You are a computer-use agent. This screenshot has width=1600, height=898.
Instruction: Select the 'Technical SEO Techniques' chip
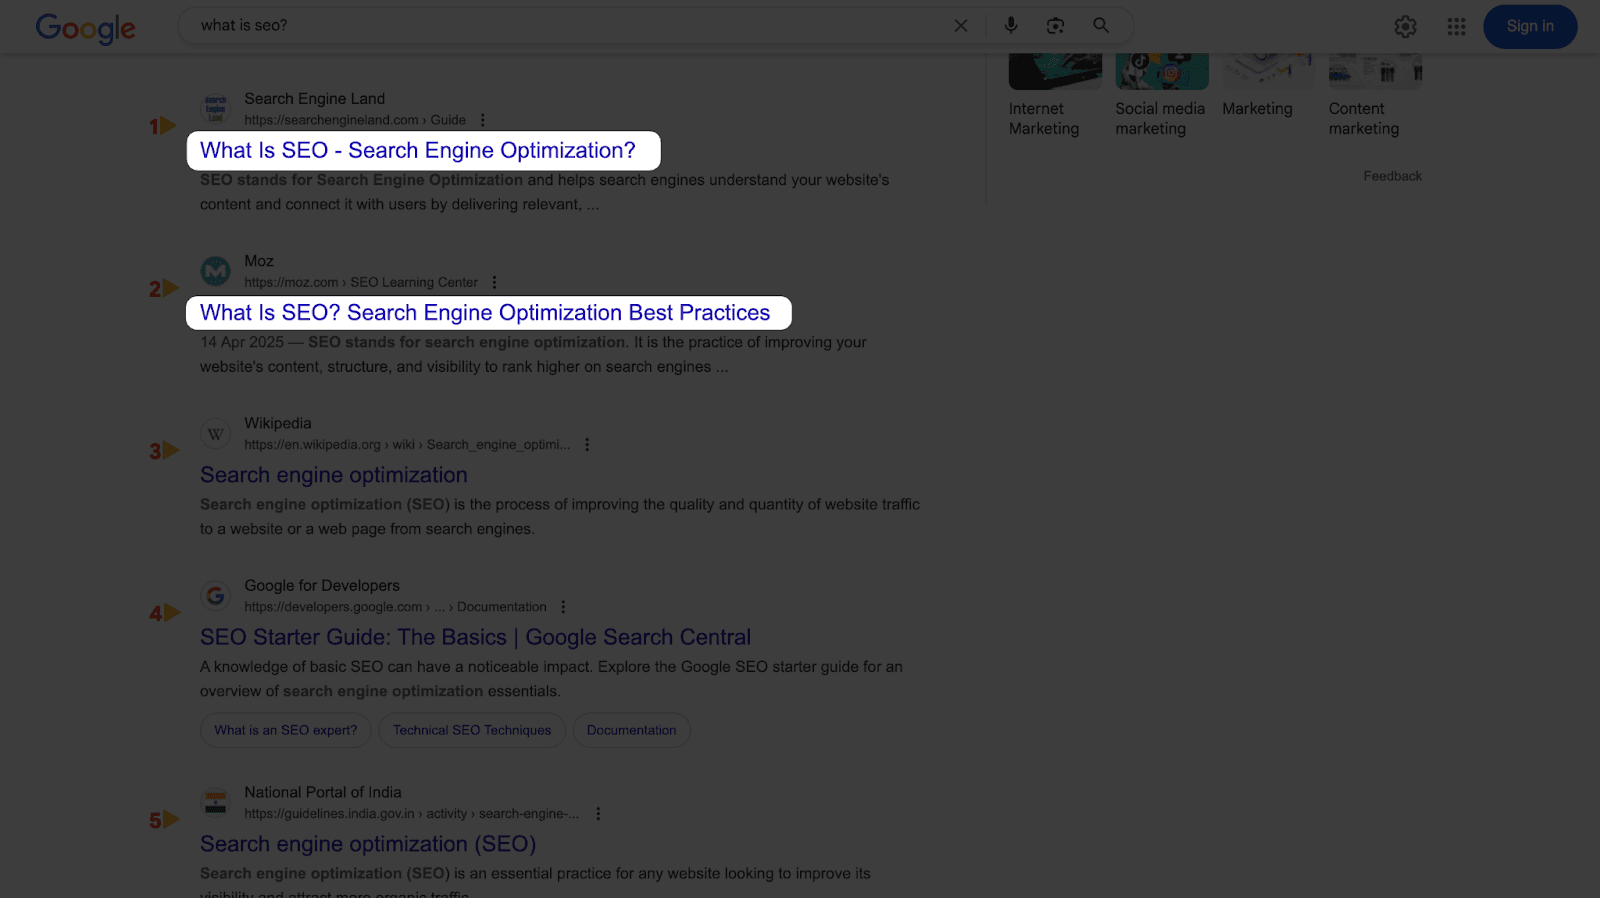point(472,730)
